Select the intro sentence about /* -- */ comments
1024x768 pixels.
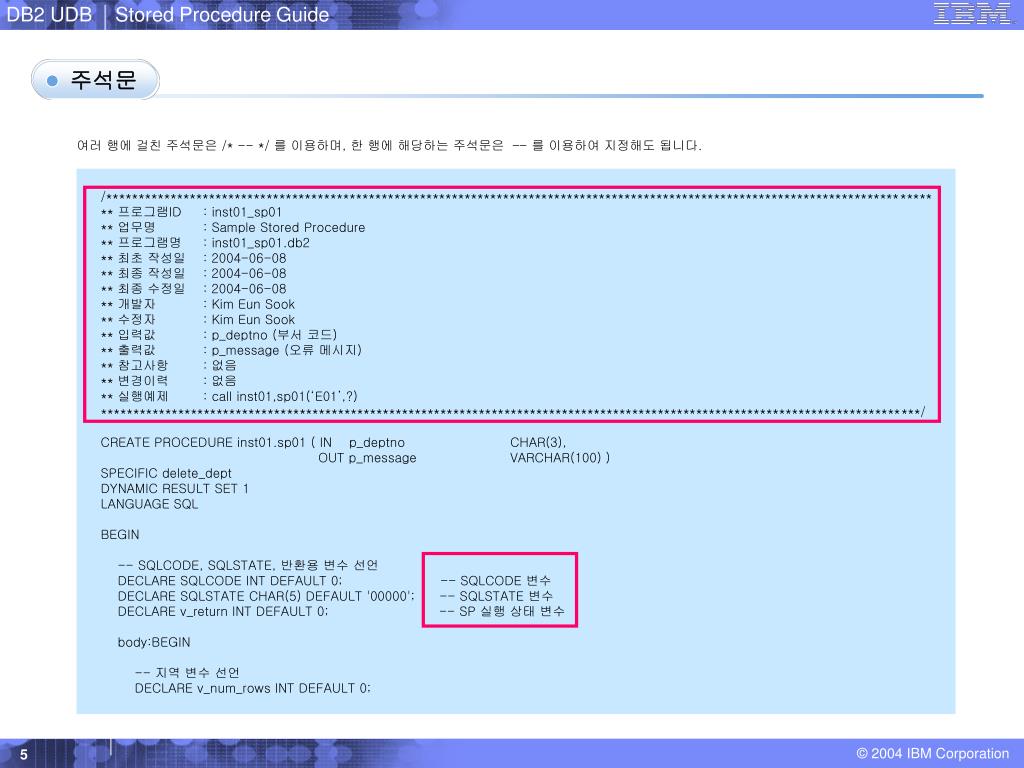[389, 145]
